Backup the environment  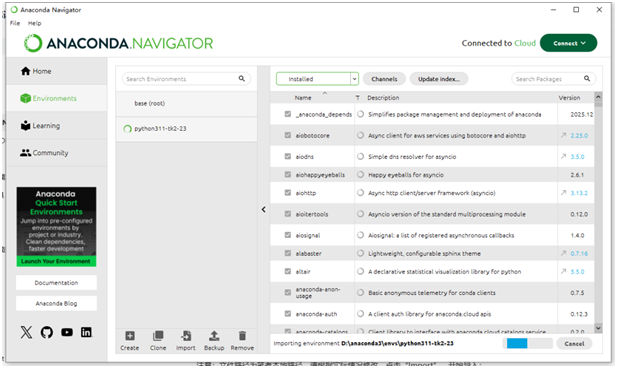pos(214,341)
